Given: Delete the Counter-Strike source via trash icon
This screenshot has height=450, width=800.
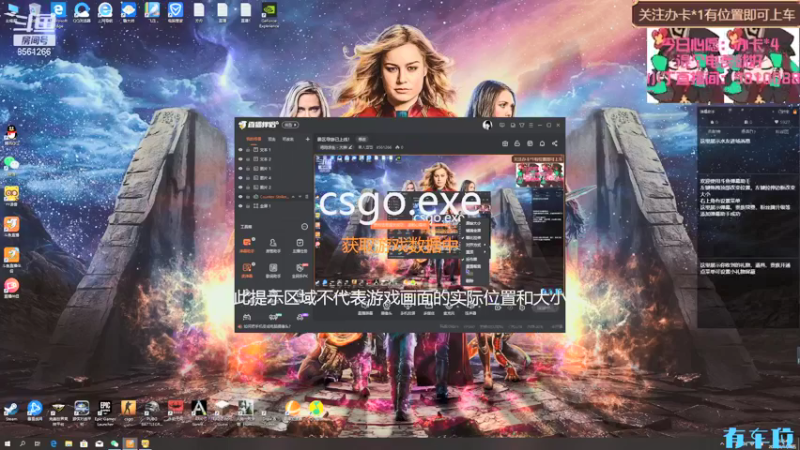Looking at the screenshot, I should tap(307, 196).
